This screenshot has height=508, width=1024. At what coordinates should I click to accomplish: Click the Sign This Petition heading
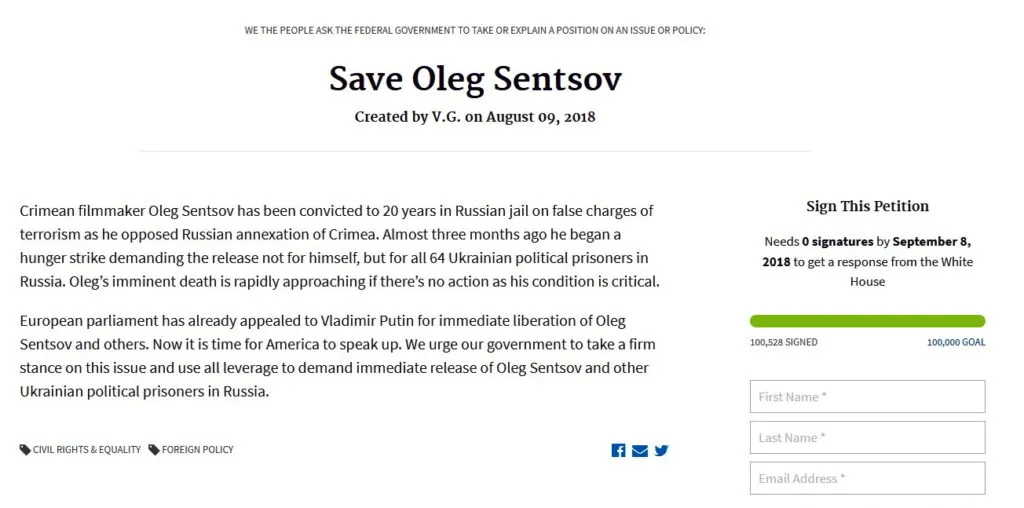coord(867,206)
